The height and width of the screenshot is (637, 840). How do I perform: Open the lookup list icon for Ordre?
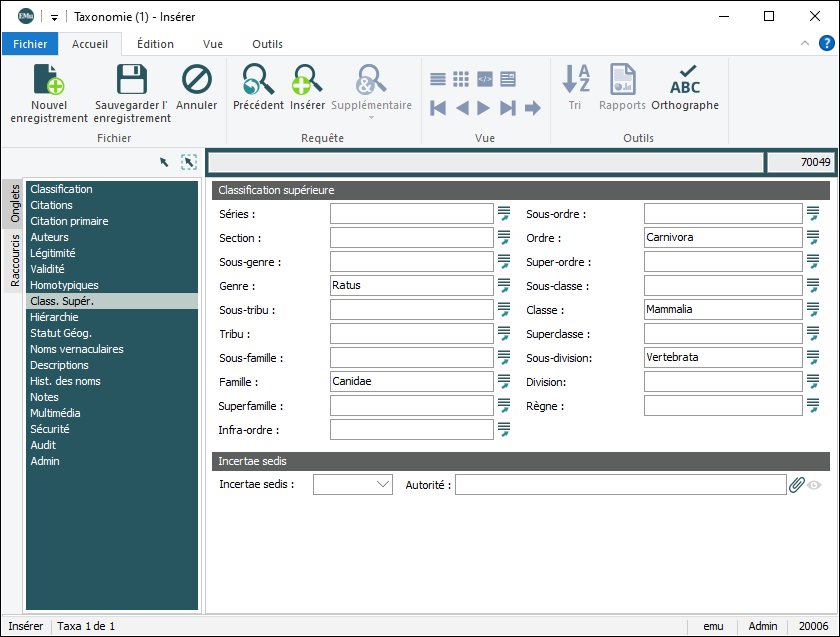point(814,238)
